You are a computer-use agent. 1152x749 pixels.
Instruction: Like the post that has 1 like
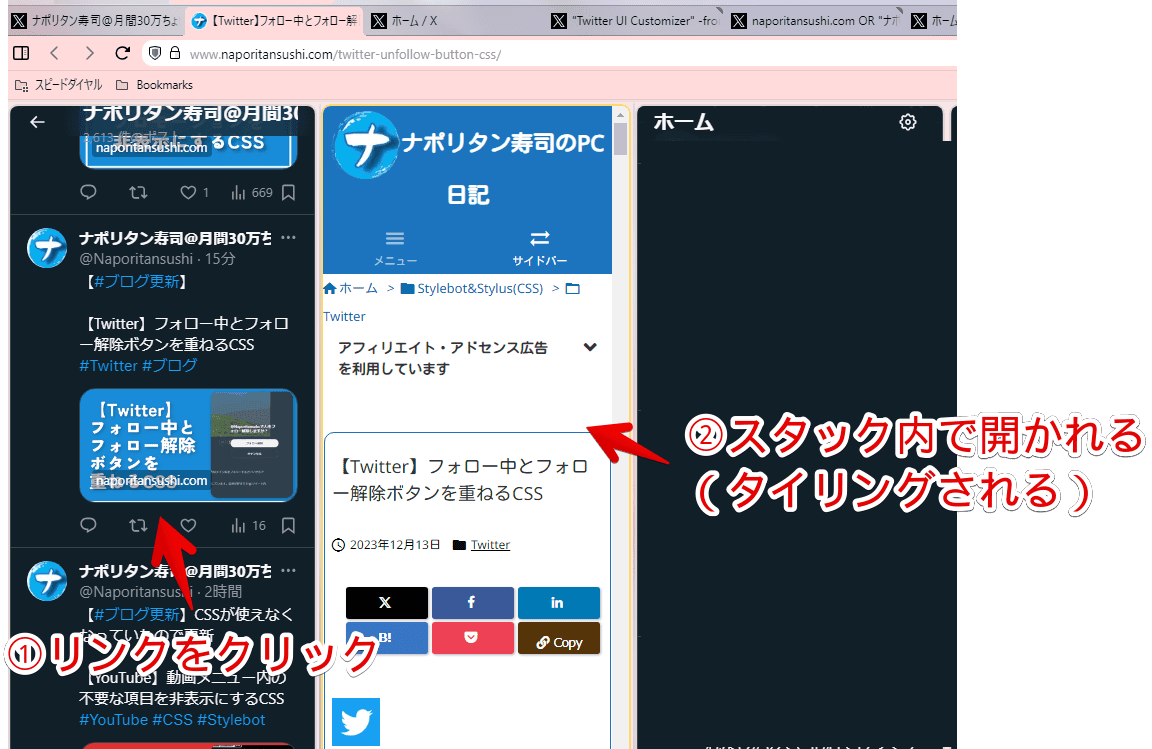[189, 193]
